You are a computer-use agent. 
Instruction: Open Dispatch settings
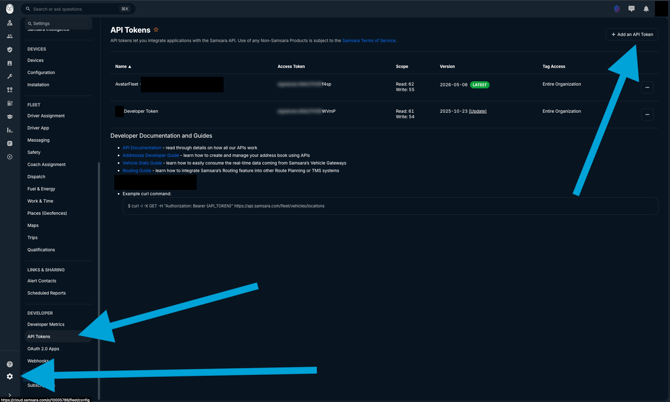(36, 176)
